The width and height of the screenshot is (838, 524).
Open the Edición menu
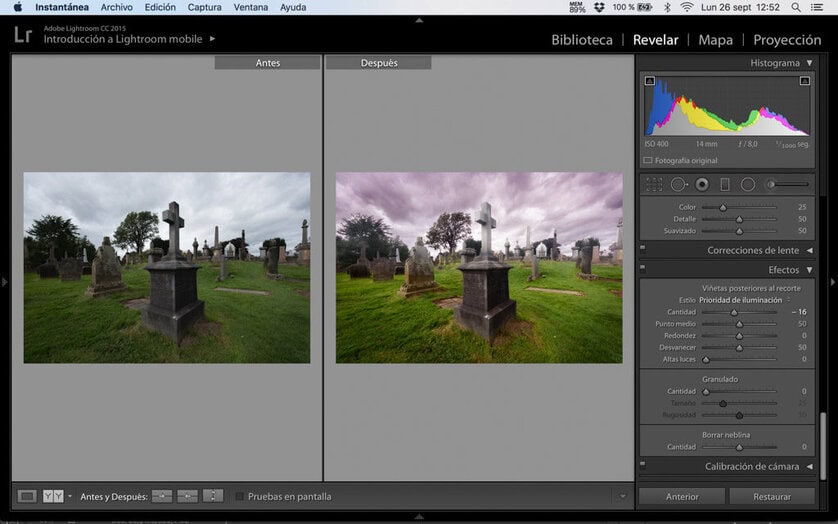(x=160, y=7)
